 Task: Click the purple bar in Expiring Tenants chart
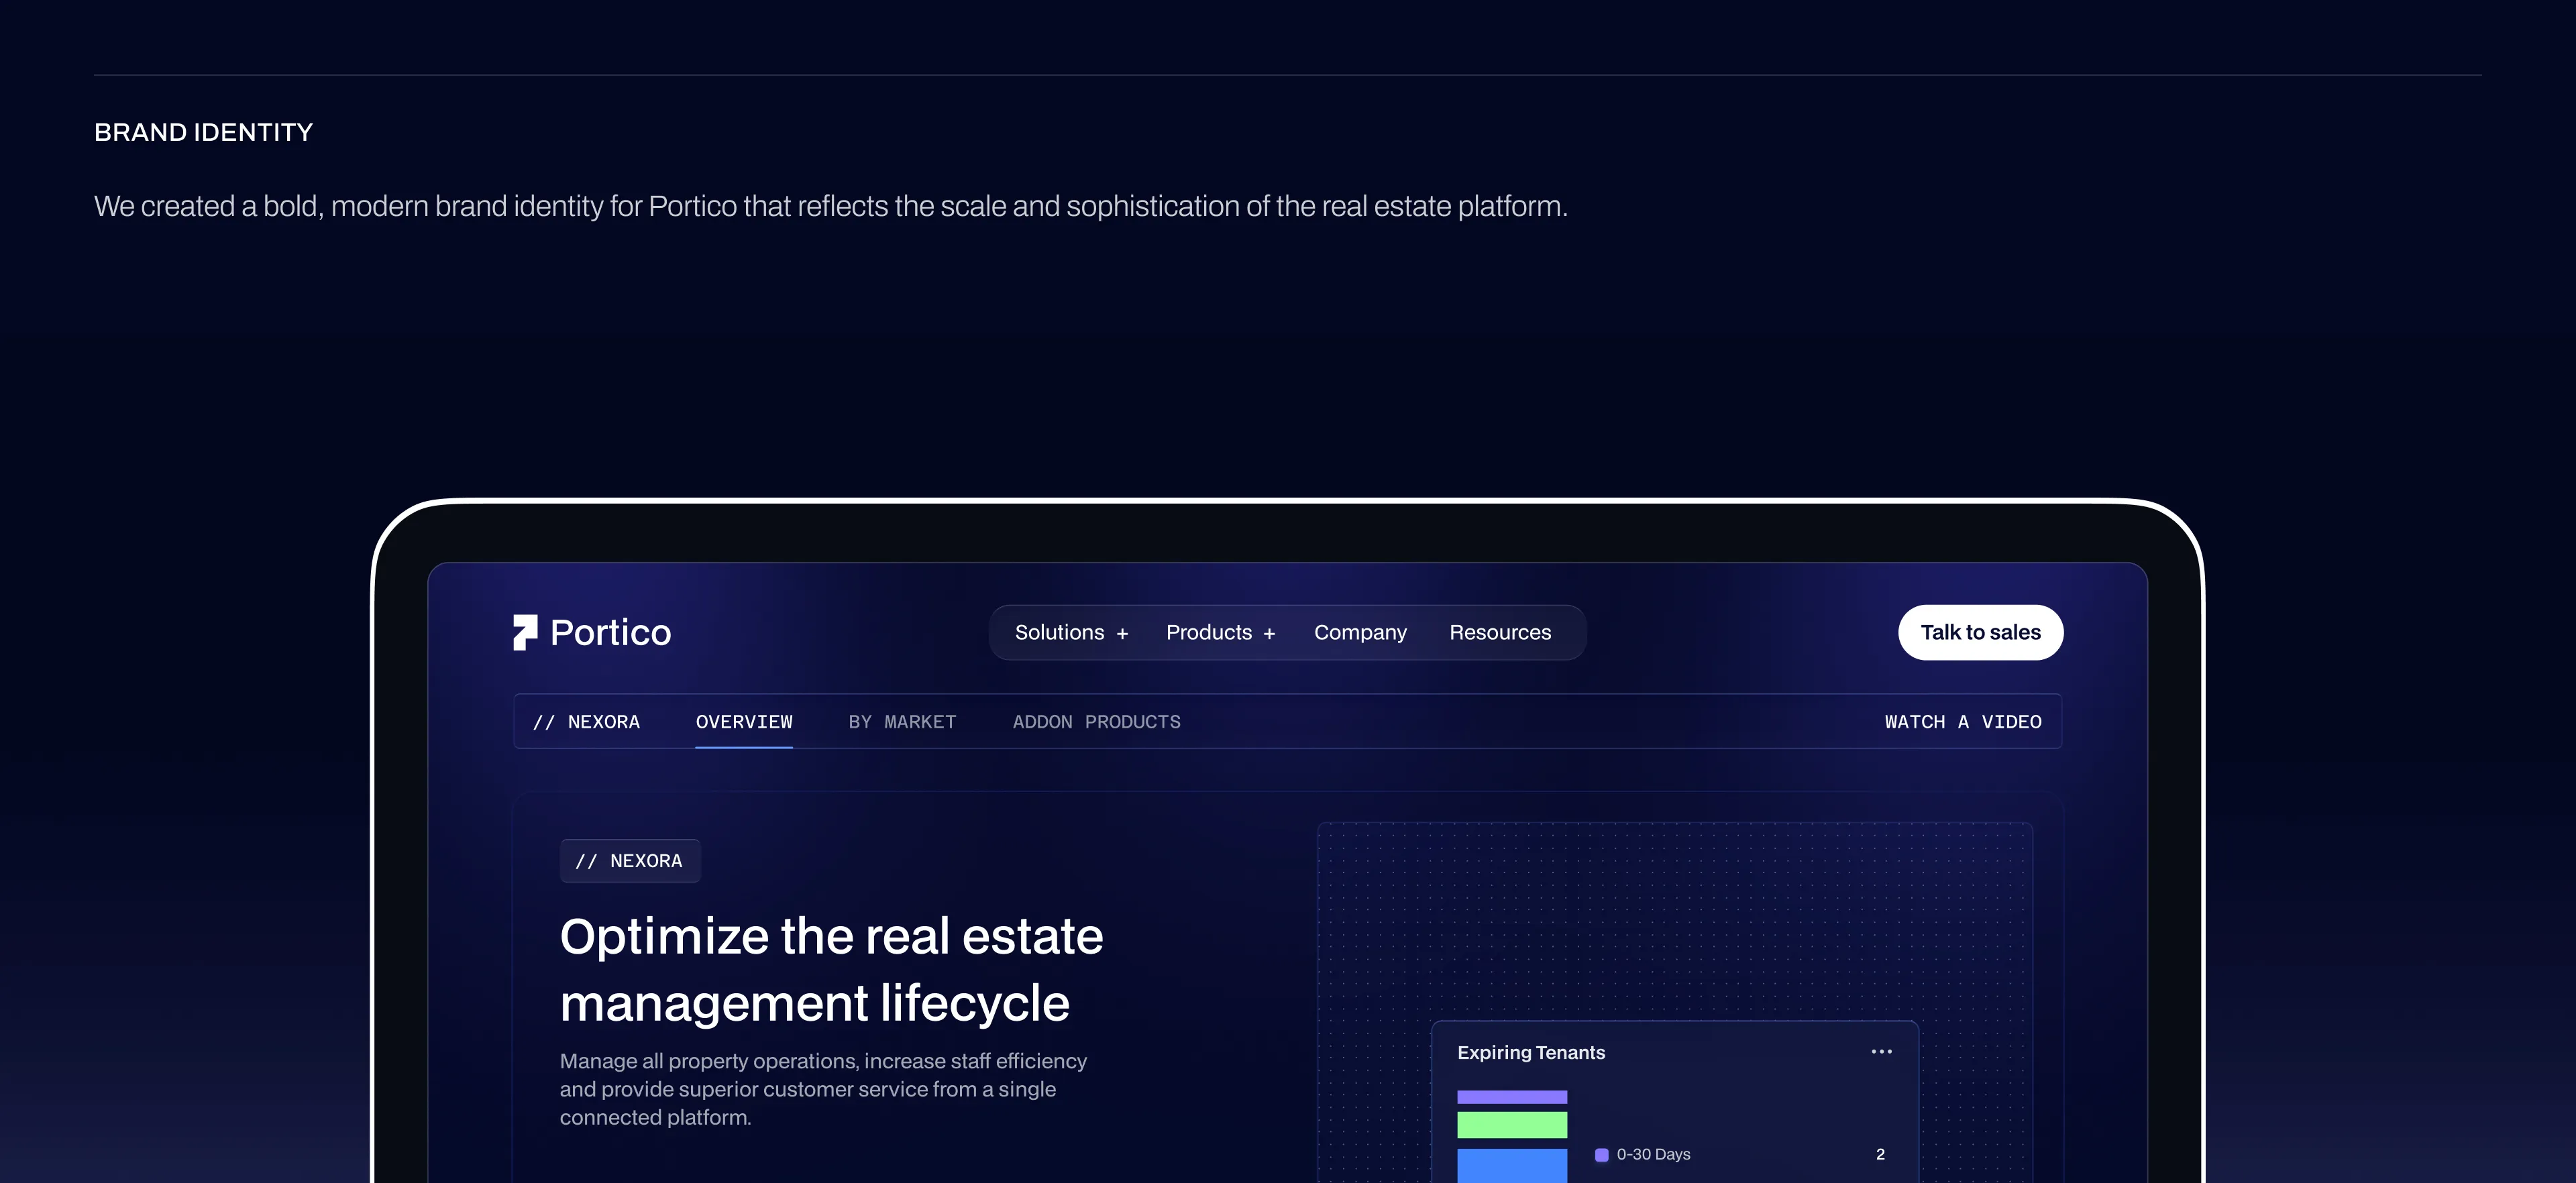click(x=1512, y=1097)
